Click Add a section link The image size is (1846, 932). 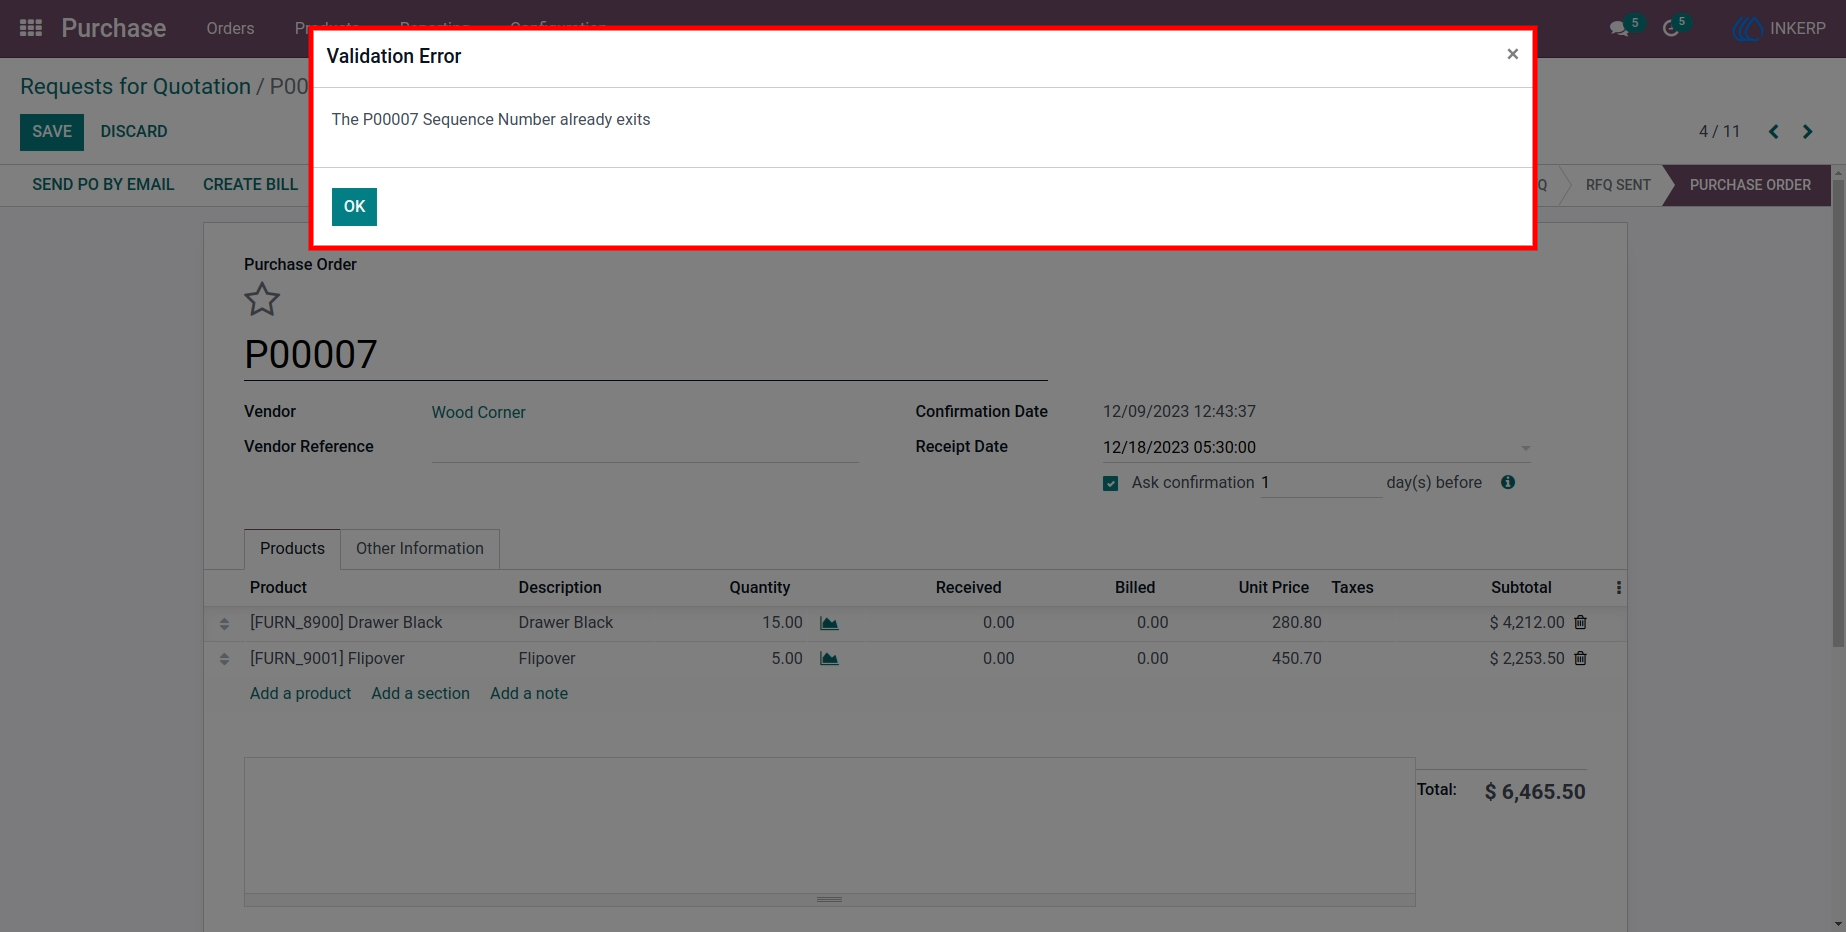pos(420,694)
